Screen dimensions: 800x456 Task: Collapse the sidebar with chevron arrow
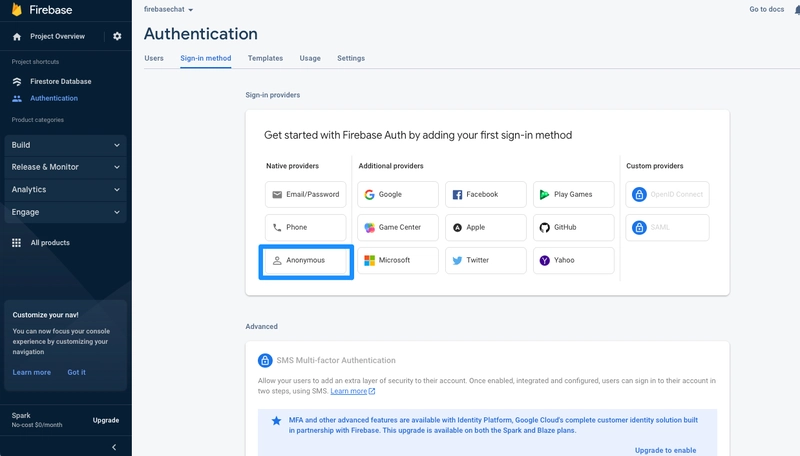[x=114, y=447]
